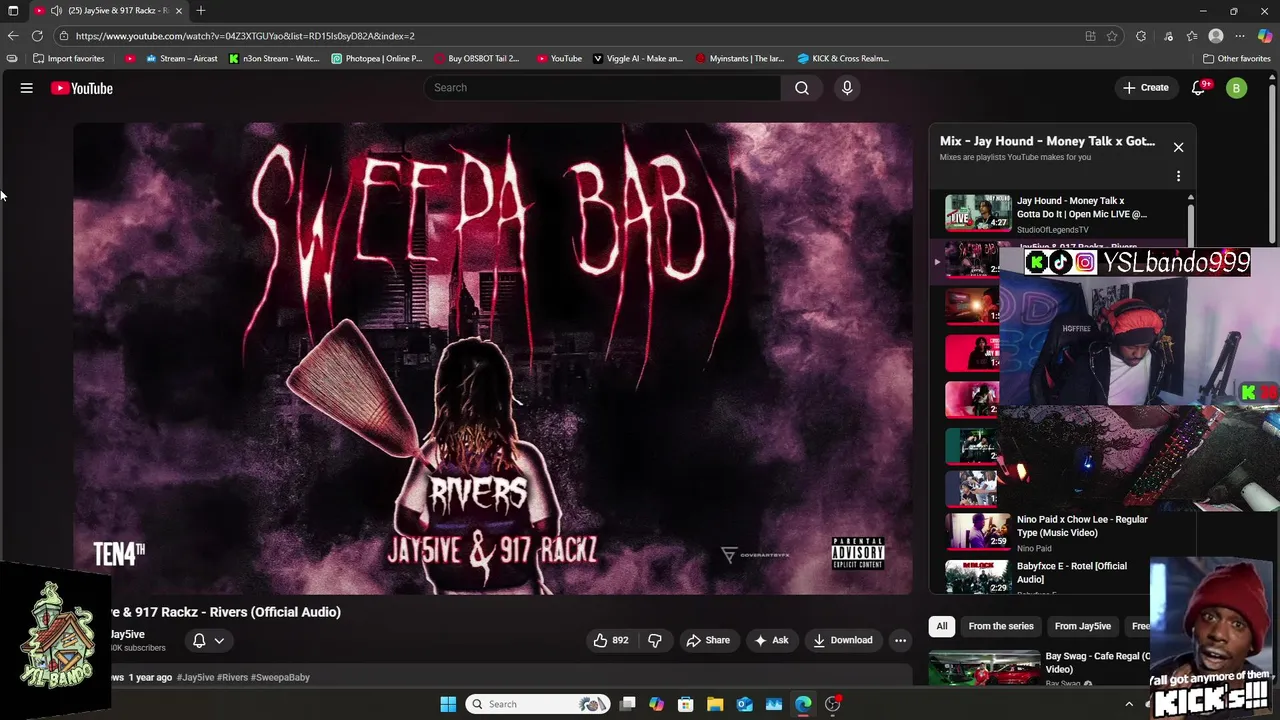Open Outlook from the taskbar
Image resolution: width=1280 pixels, height=720 pixels.
pyautogui.click(x=745, y=704)
